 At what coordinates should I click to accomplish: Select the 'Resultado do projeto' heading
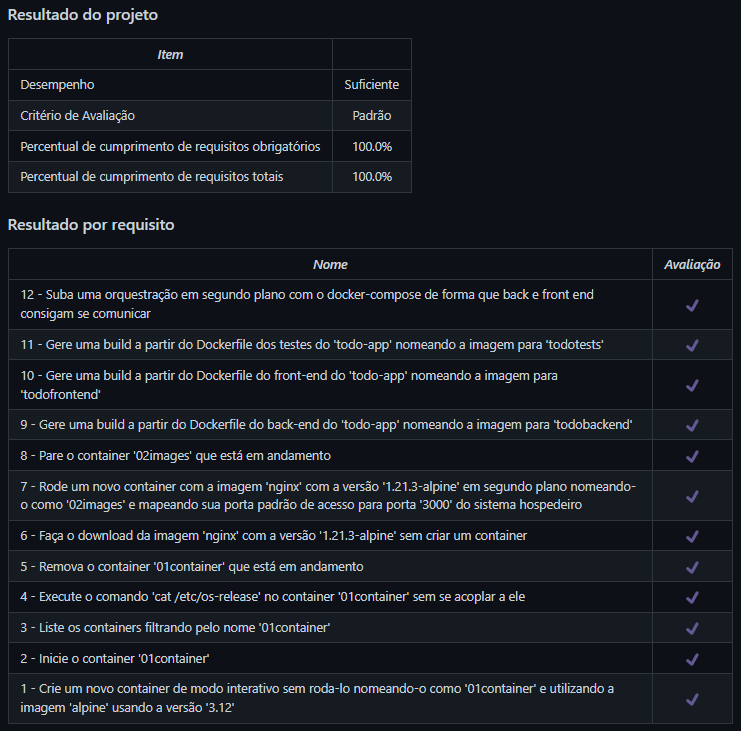coord(83,15)
